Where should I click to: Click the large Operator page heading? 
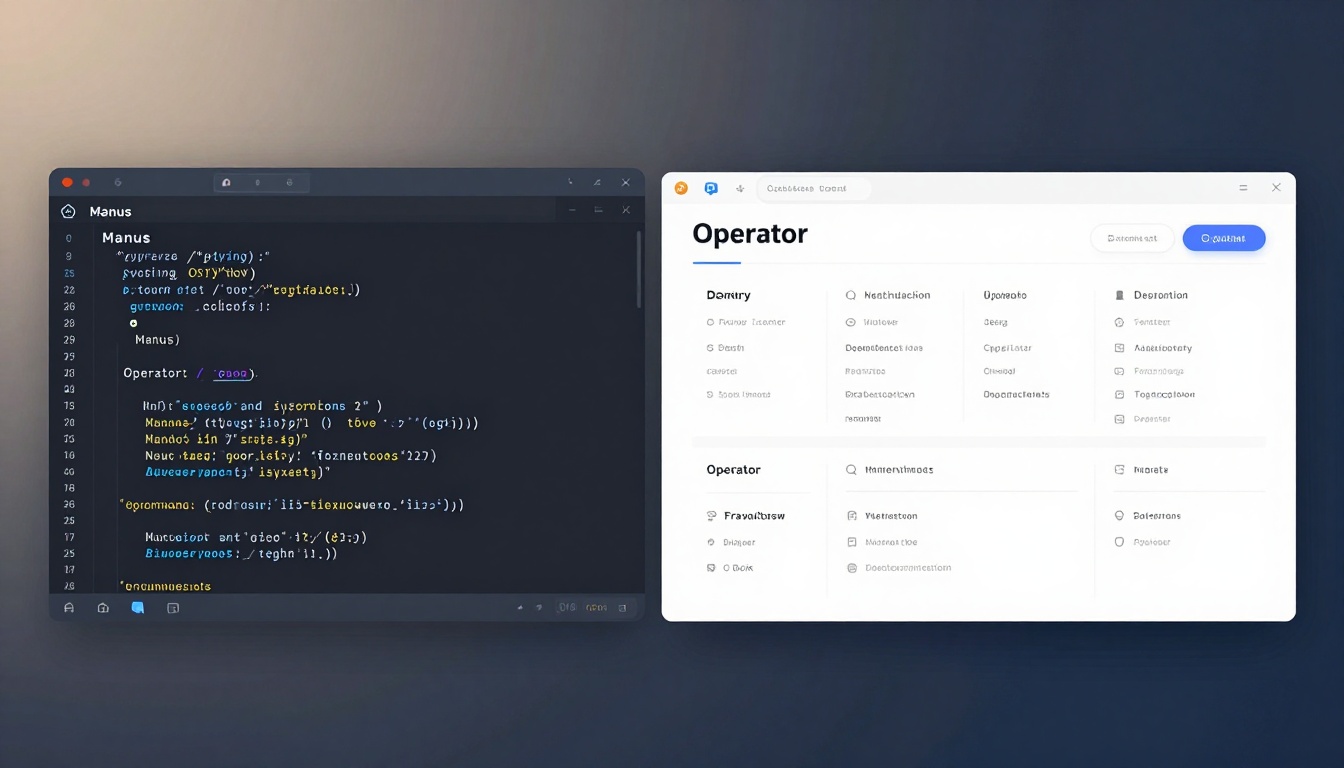point(750,234)
